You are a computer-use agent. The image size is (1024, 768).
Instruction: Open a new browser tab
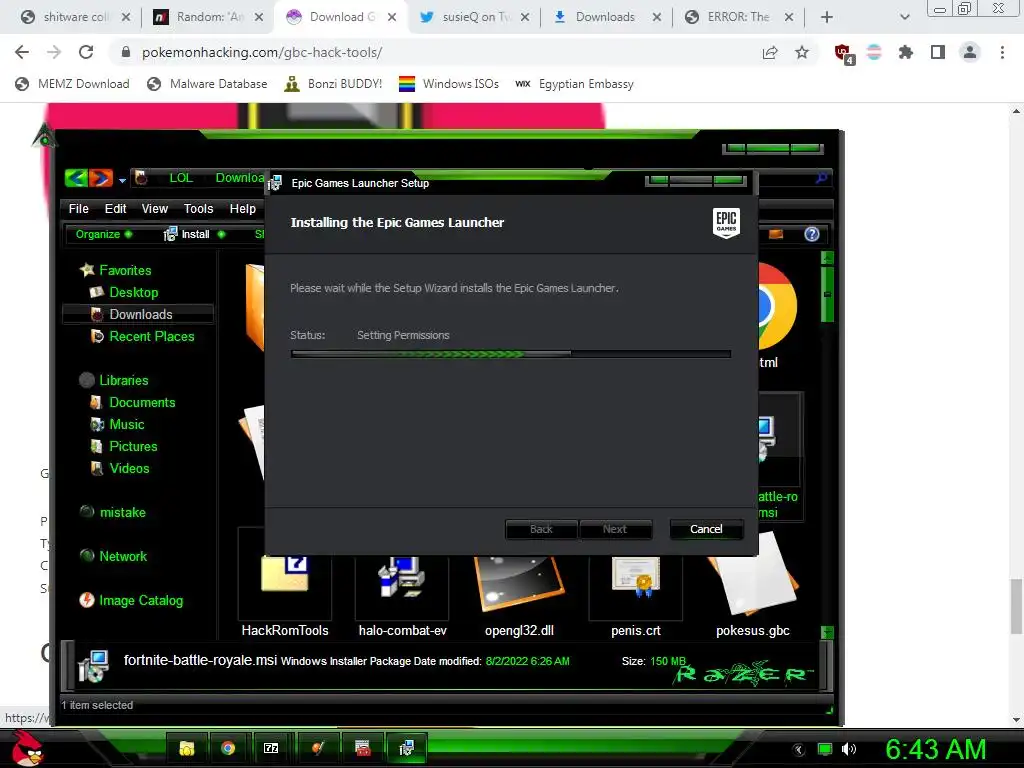pyautogui.click(x=827, y=17)
